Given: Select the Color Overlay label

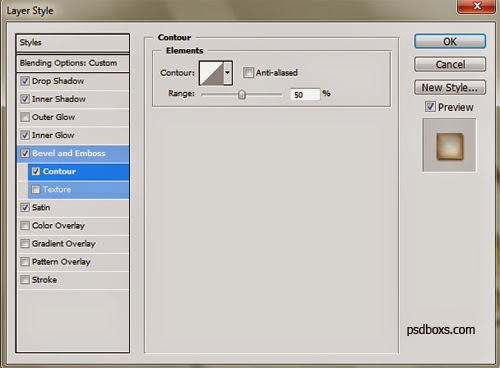Looking at the screenshot, I should [58, 225].
